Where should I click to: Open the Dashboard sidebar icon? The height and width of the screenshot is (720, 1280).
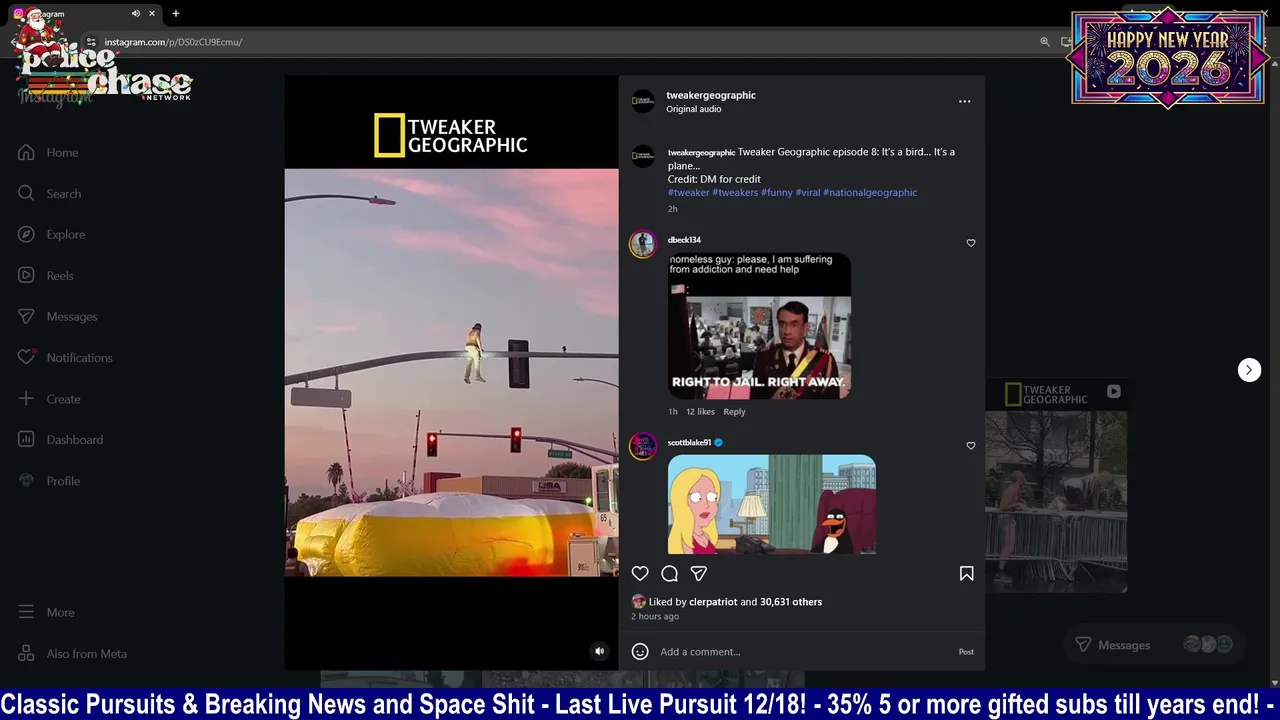point(26,439)
